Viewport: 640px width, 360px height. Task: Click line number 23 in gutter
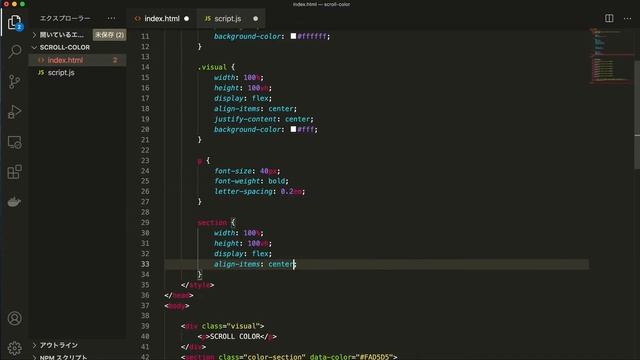pos(145,160)
